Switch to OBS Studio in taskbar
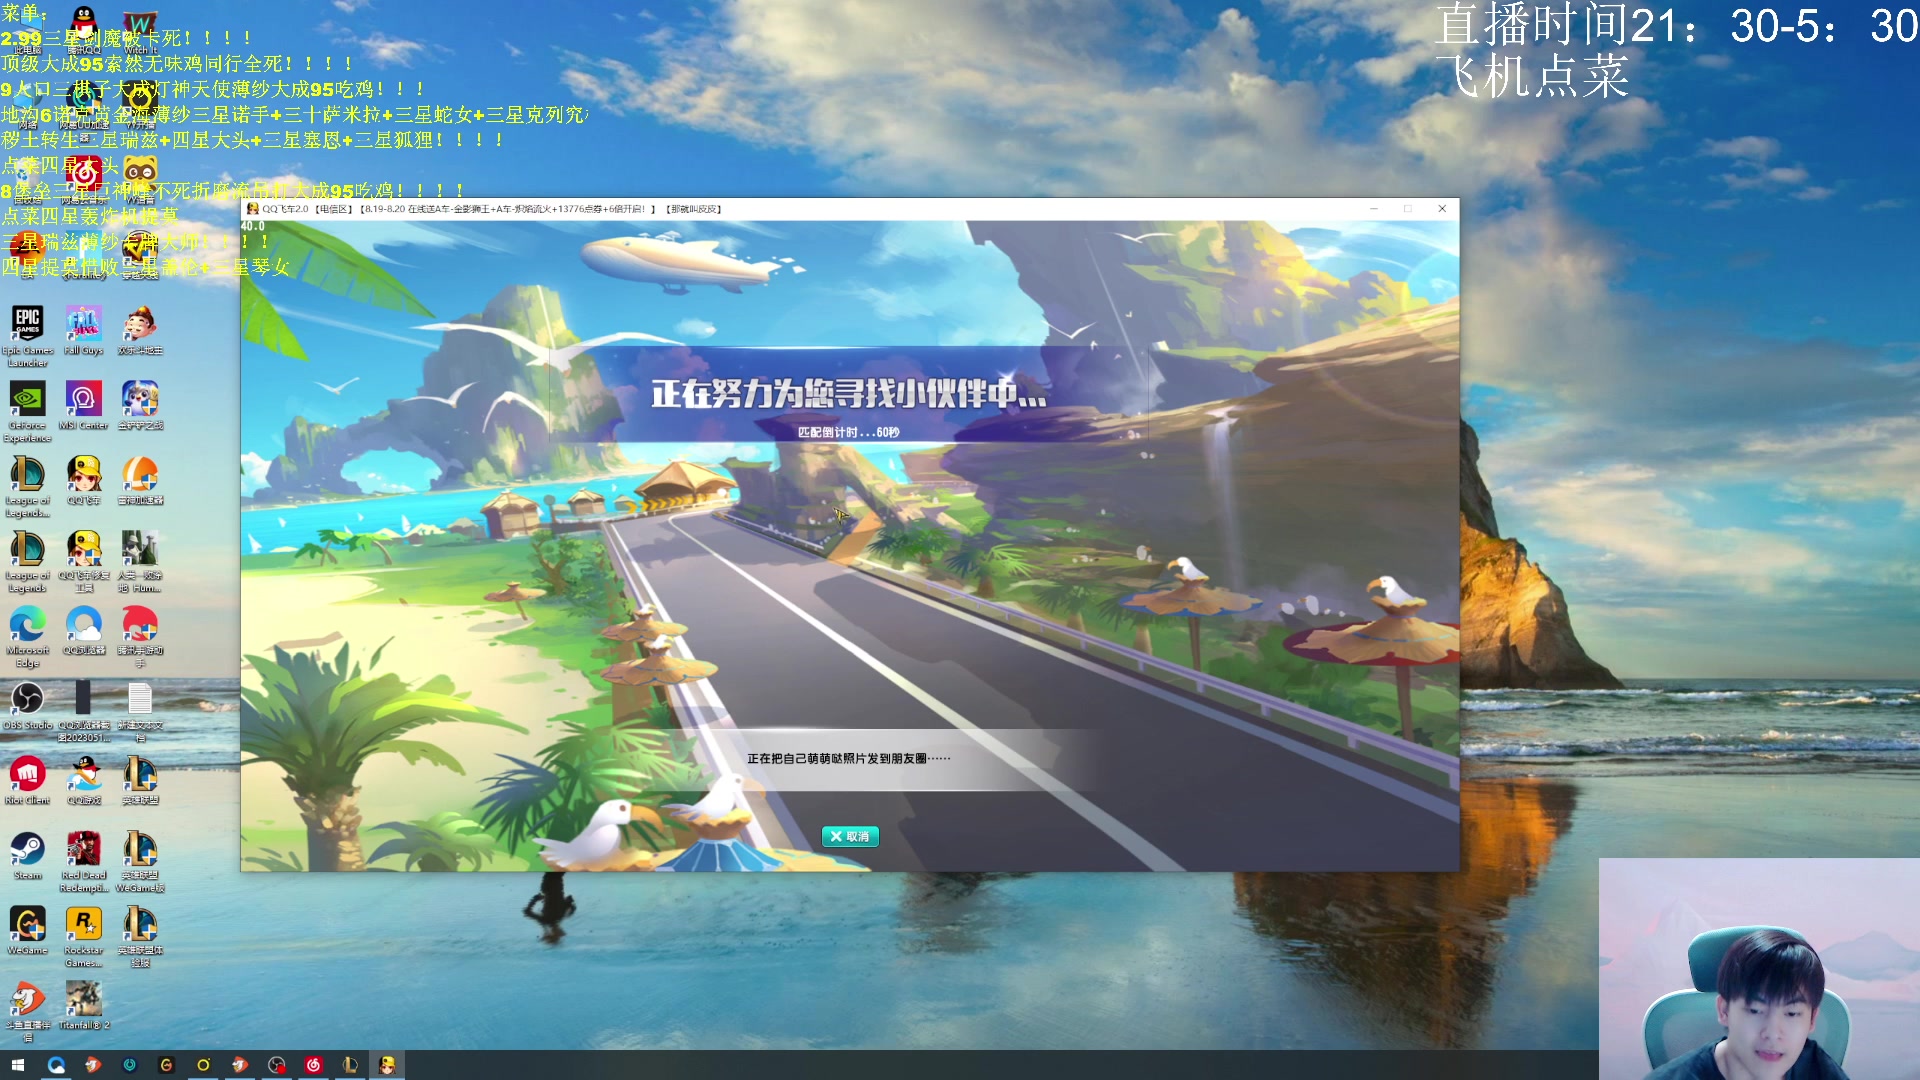Viewport: 1920px width, 1080px height. point(277,1065)
